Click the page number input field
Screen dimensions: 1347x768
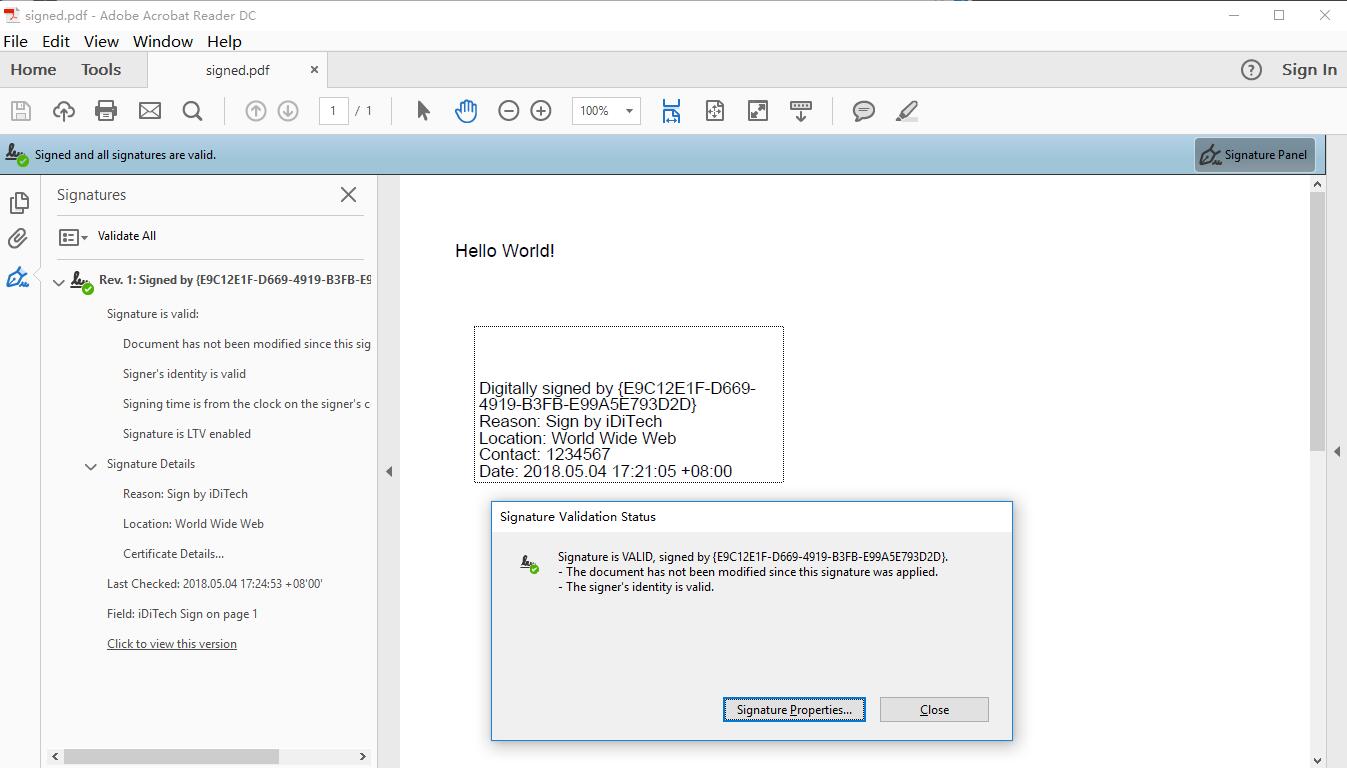click(x=333, y=111)
